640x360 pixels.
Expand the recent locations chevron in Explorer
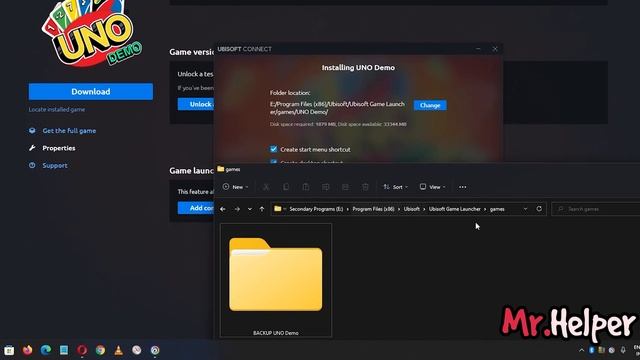250,209
